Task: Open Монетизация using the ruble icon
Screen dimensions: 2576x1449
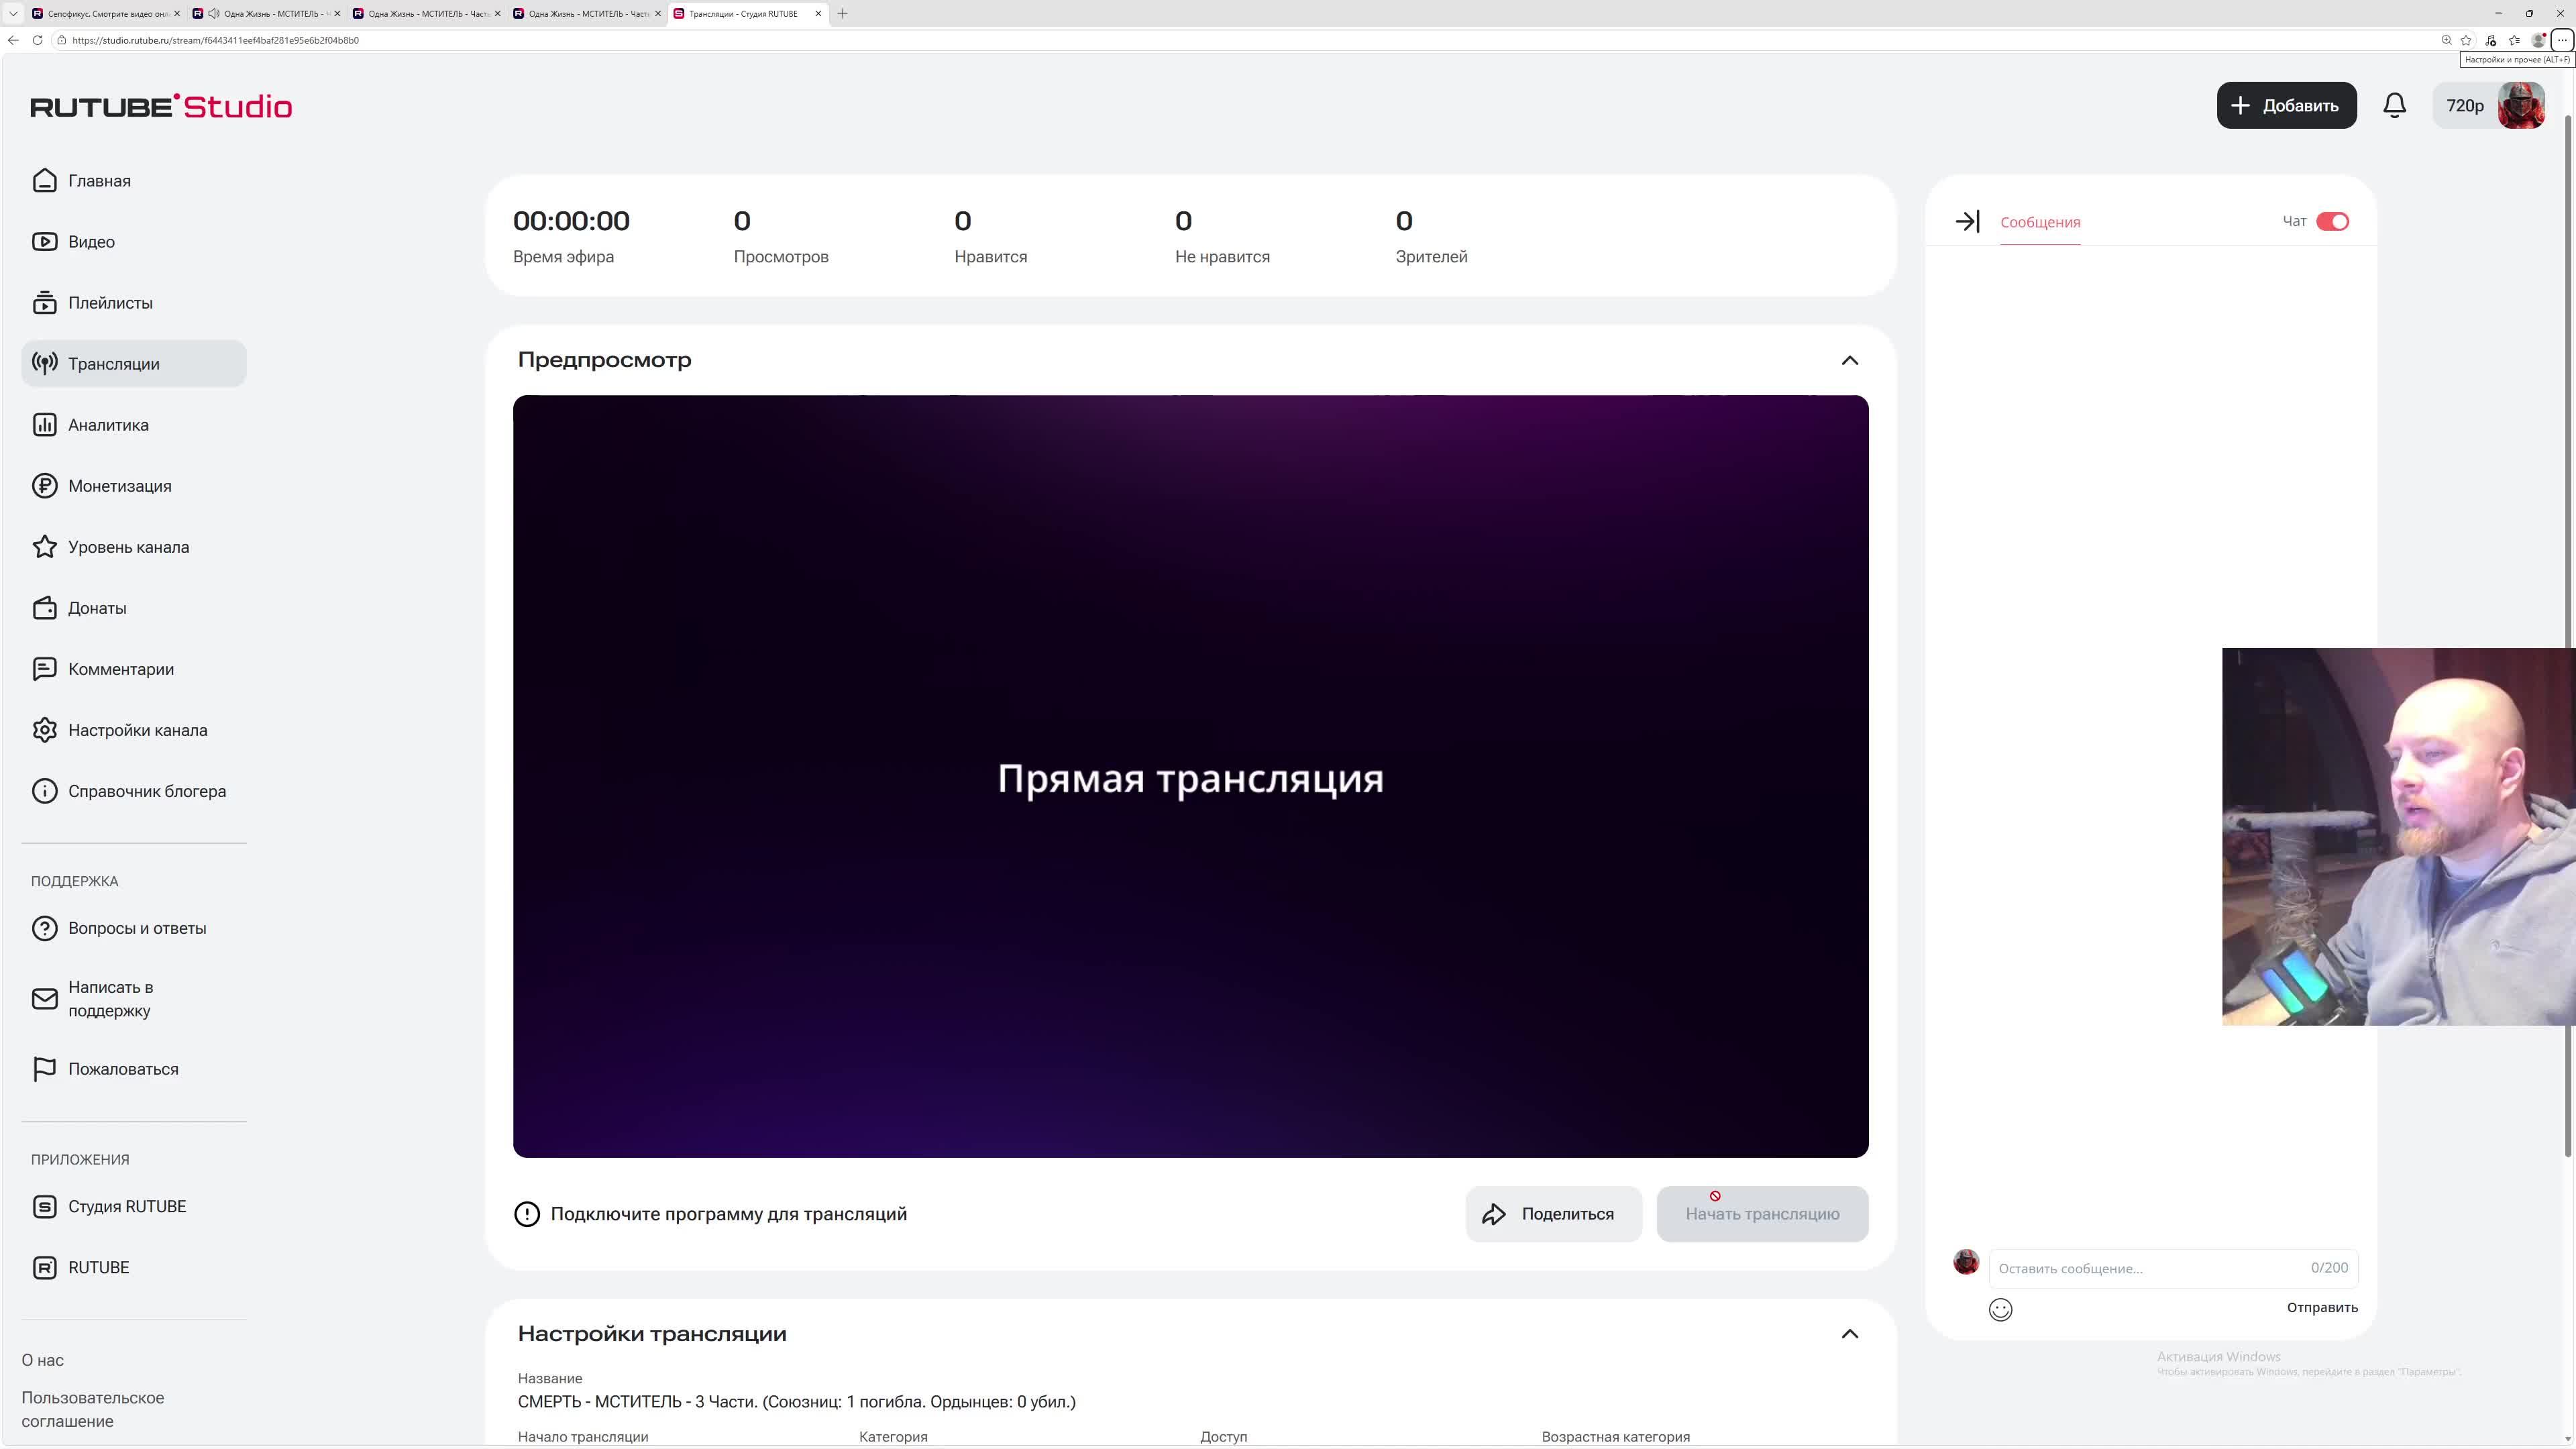Action: pyautogui.click(x=45, y=486)
